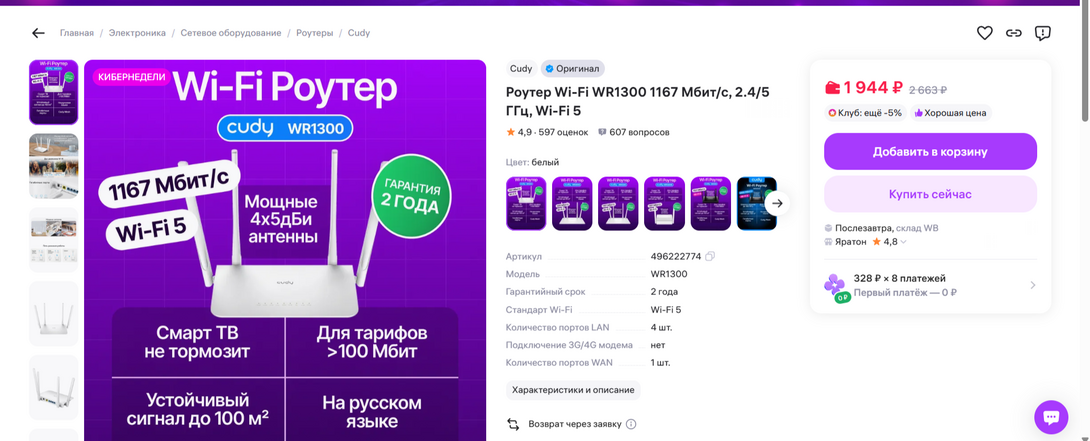Expand the installment payments chevron
This screenshot has width=1090, height=441.
tap(1032, 285)
